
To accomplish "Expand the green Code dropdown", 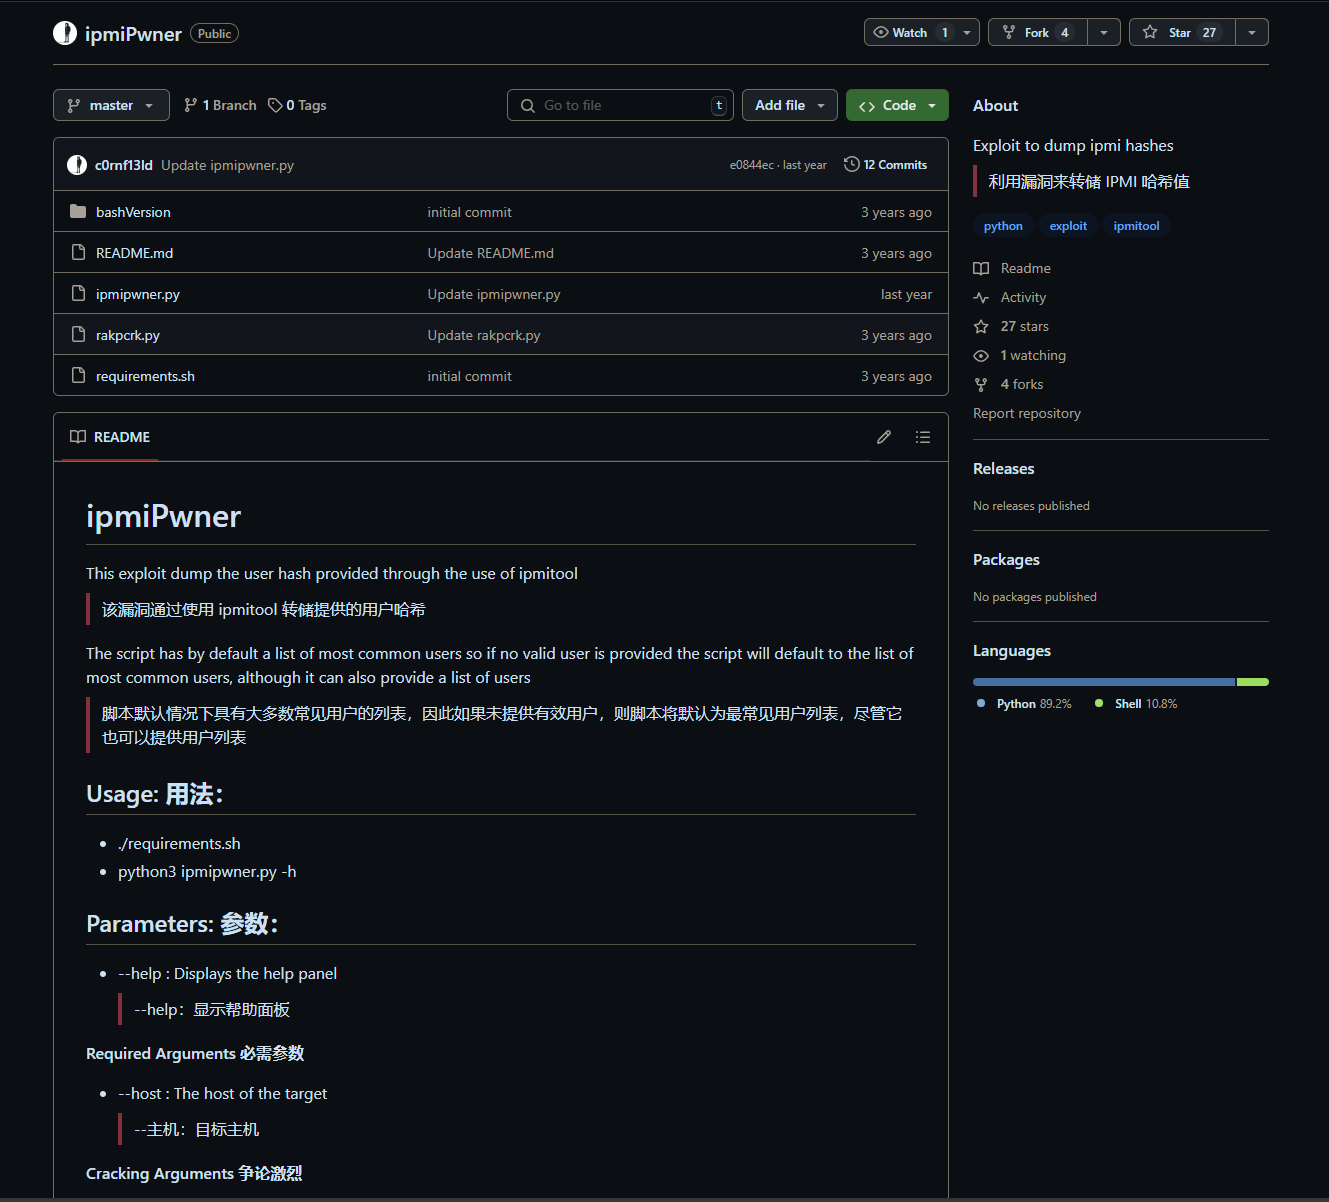I will (897, 105).
